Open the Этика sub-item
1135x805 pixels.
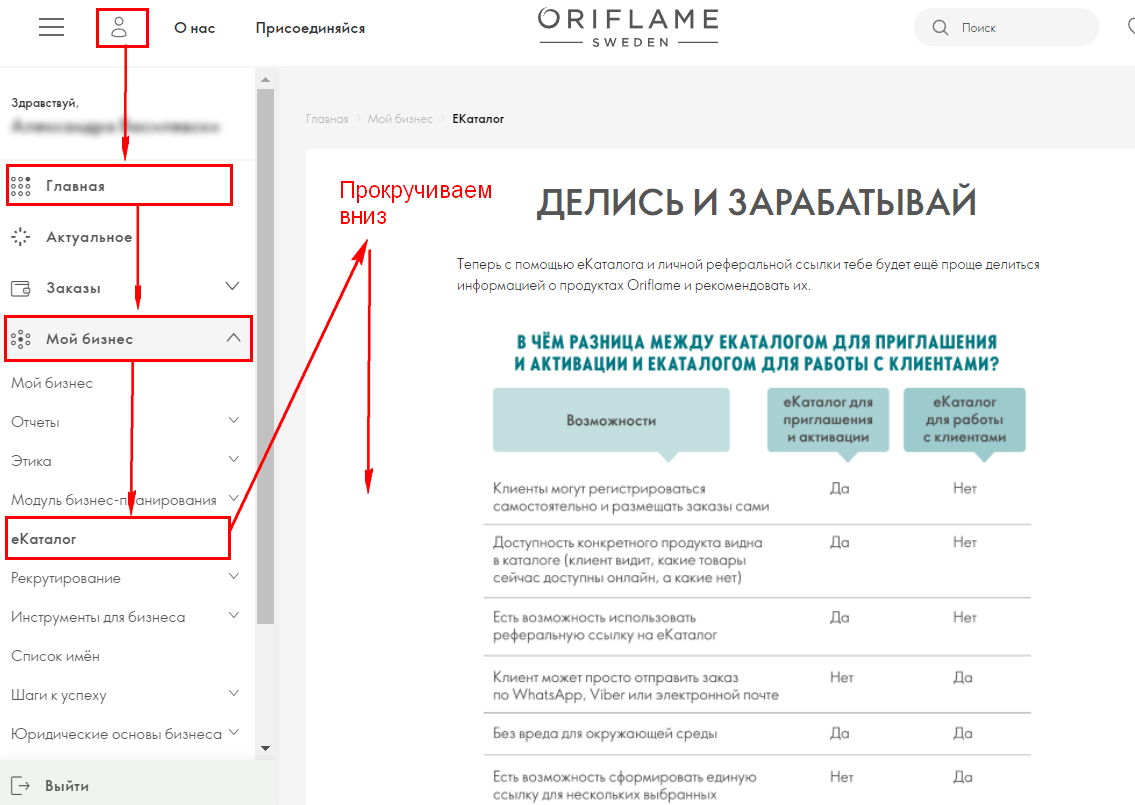(31, 461)
